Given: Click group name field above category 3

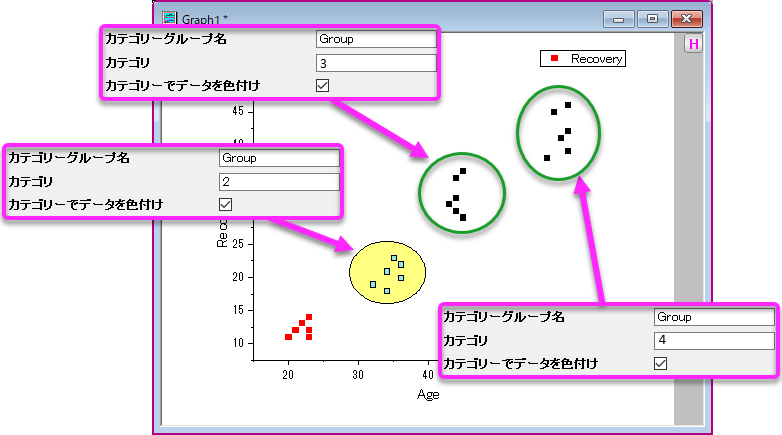Looking at the screenshot, I should [376, 39].
